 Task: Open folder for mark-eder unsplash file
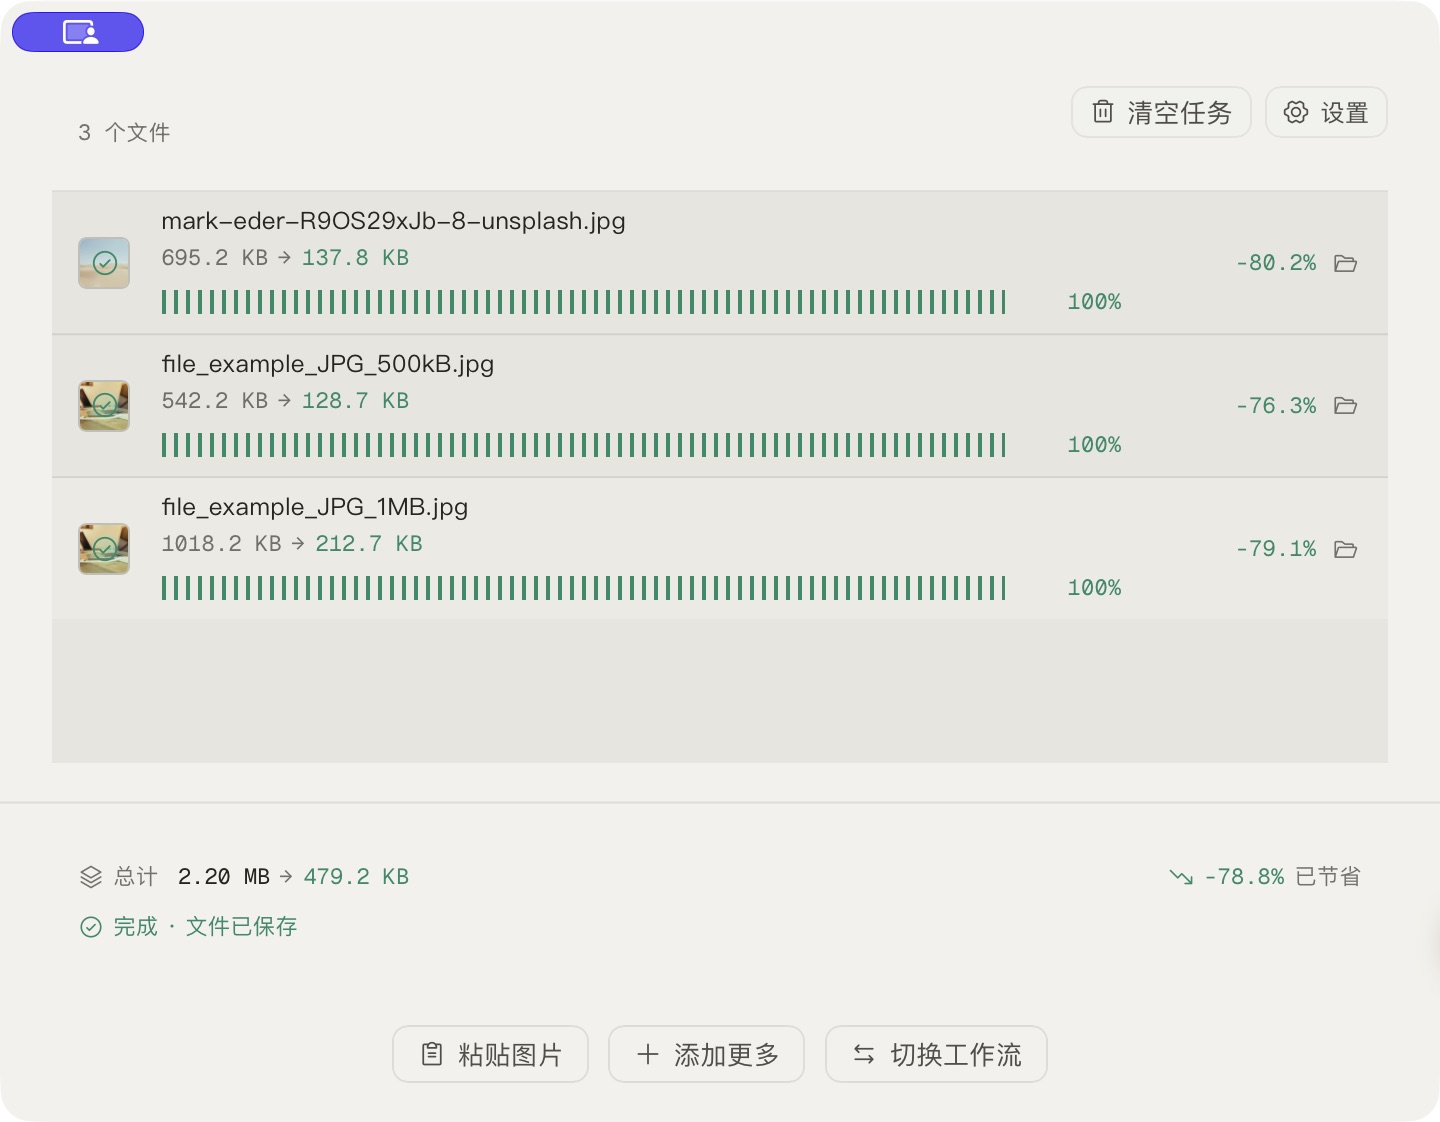[1346, 263]
